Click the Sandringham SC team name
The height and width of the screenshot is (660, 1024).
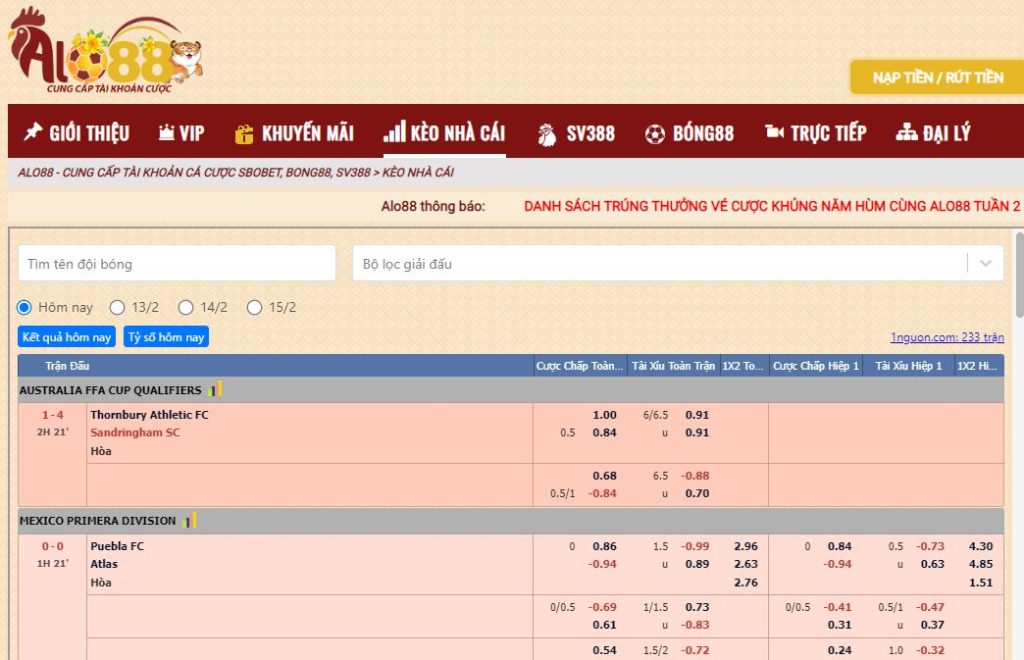pyautogui.click(x=135, y=432)
